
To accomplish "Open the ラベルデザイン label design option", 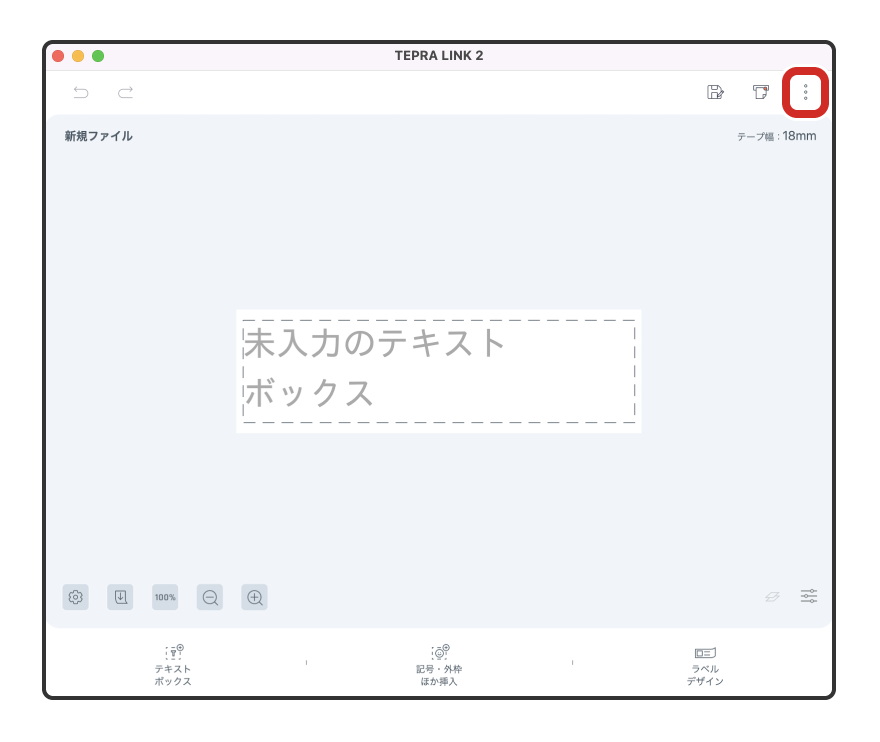I will pyautogui.click(x=705, y=665).
